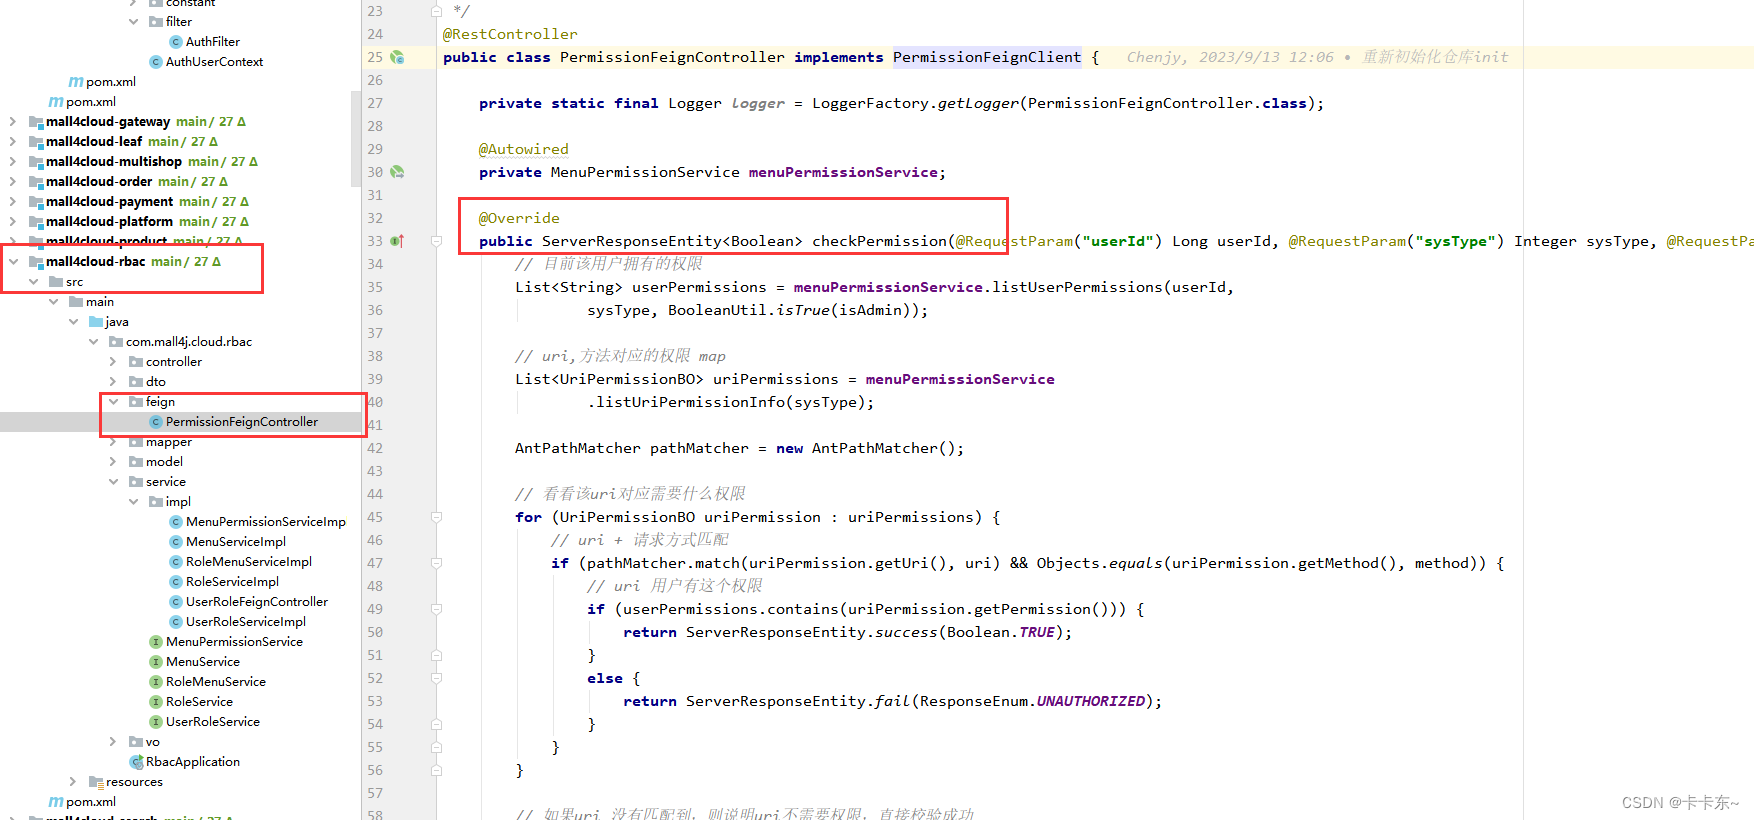This screenshot has height=820, width=1754.
Task: Click line number 27 in the gutter
Action: coord(375,103)
